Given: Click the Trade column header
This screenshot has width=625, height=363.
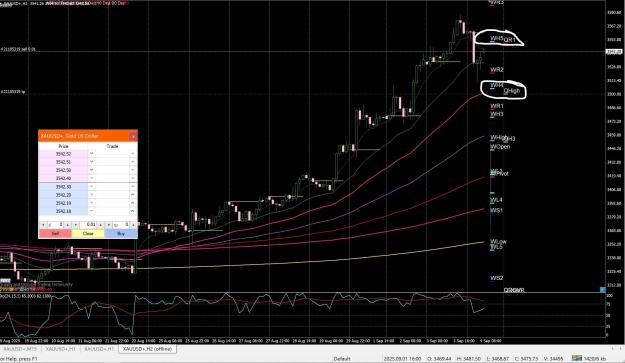Looking at the screenshot, I should pos(112,146).
